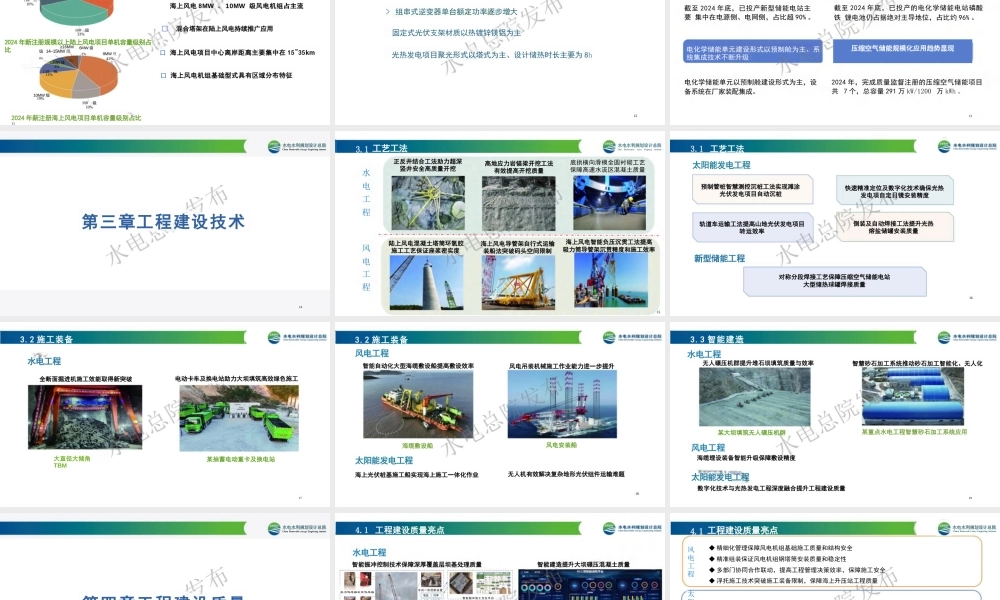Image resolution: width=1000 pixels, height=600 pixels.
Task: Click 海上光伏桩基施工船实现海上施工一体化作业 text
Action: tap(416, 474)
